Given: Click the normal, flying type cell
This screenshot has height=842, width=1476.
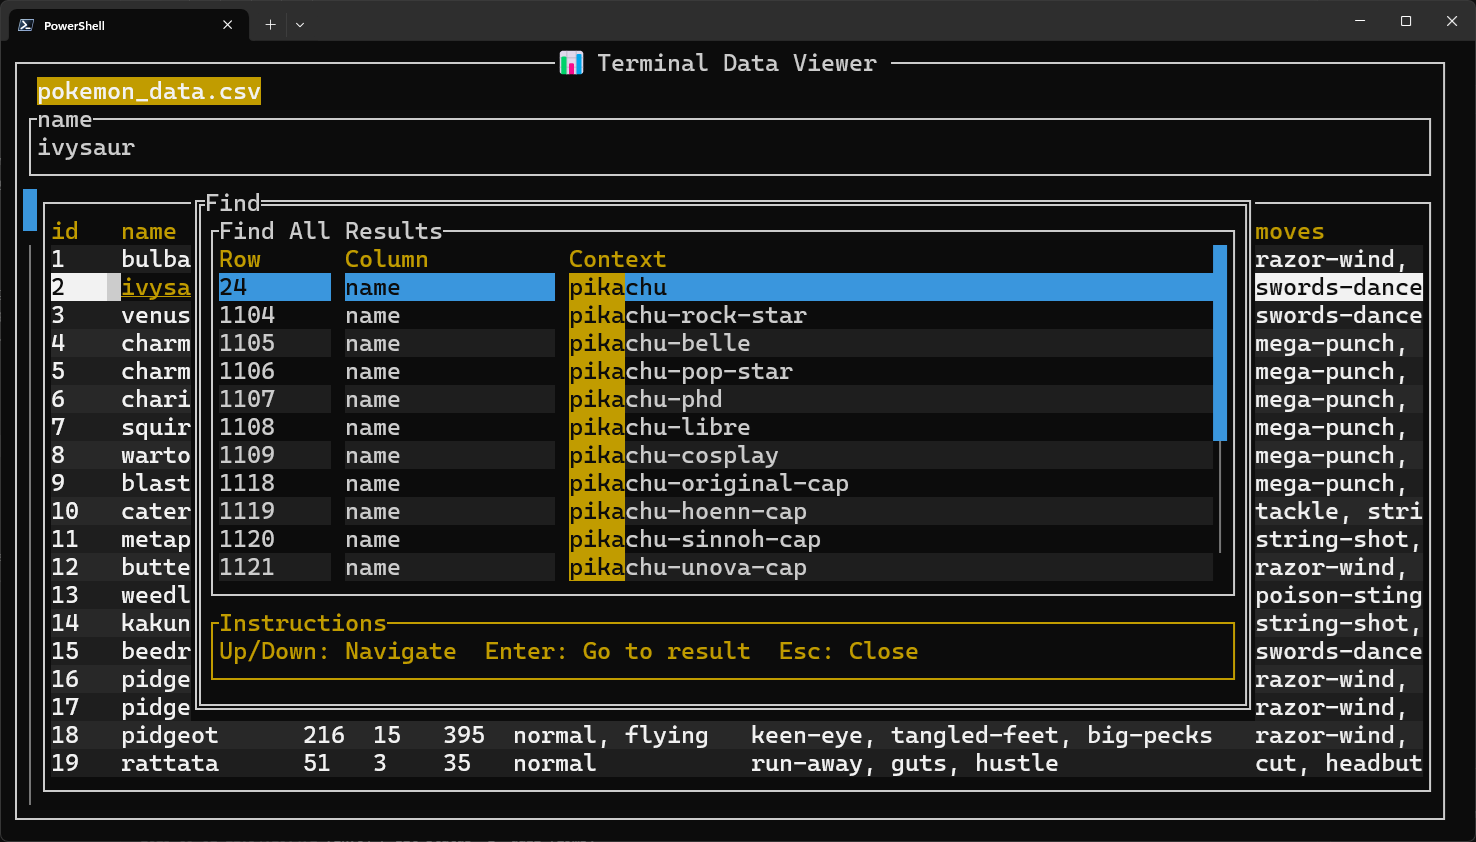Looking at the screenshot, I should [611, 735].
